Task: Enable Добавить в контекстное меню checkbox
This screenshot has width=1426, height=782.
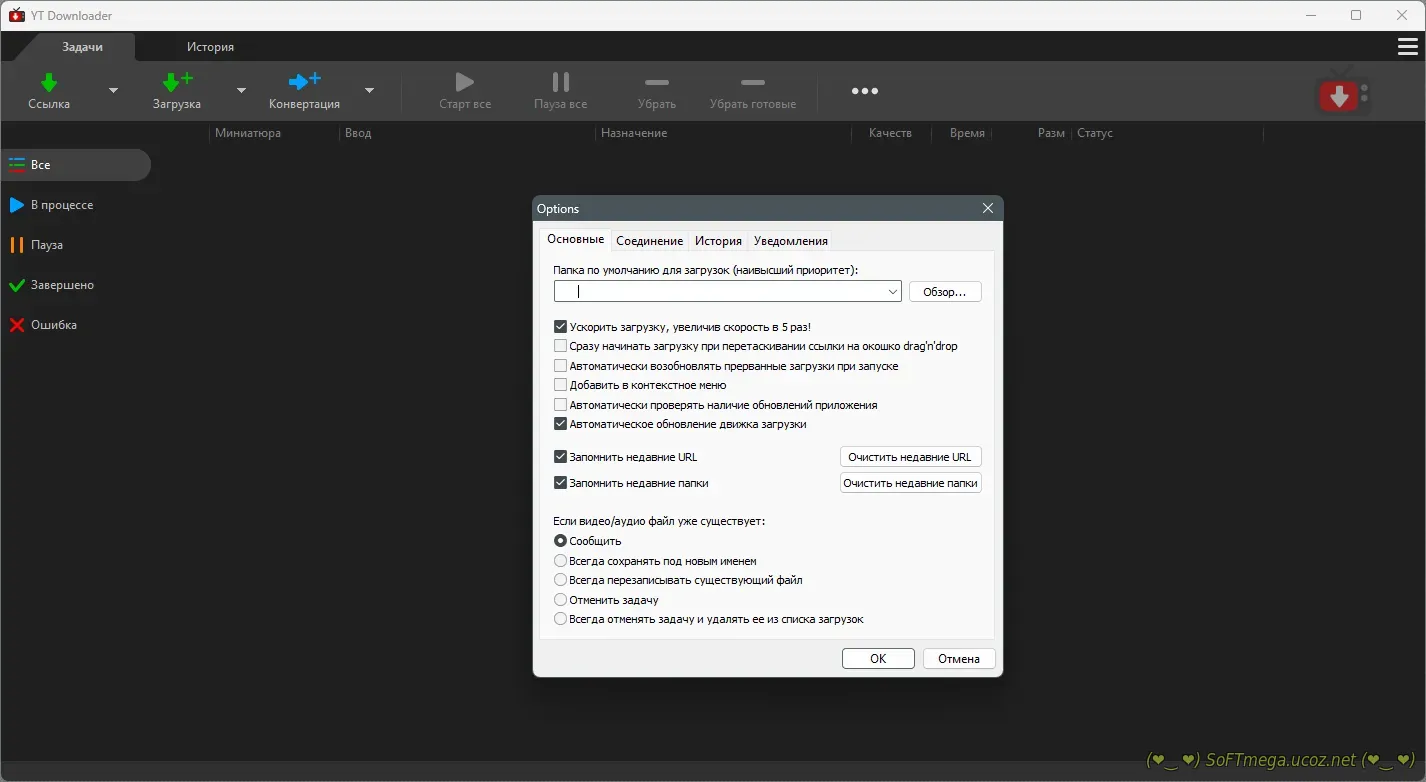Action: point(560,385)
